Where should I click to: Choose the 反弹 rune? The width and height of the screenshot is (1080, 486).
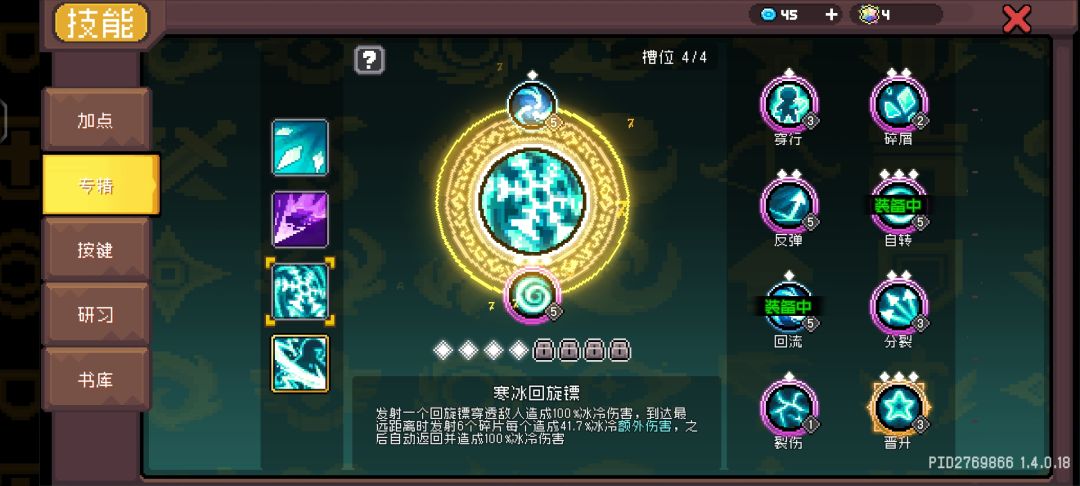(789, 206)
